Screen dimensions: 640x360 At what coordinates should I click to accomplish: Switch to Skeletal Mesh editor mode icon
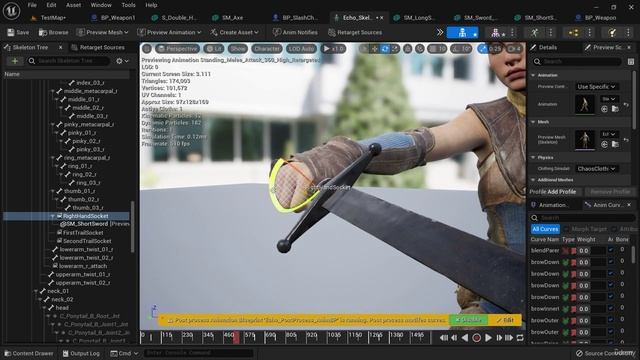click(x=495, y=33)
